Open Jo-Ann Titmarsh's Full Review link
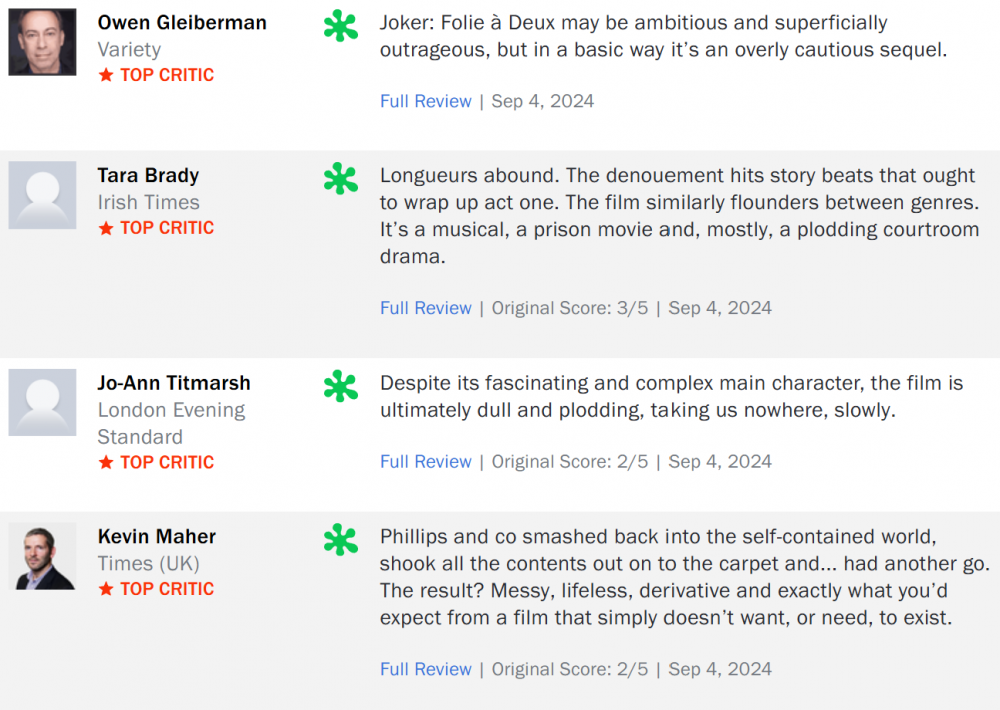The width and height of the screenshot is (1000, 710). point(425,461)
